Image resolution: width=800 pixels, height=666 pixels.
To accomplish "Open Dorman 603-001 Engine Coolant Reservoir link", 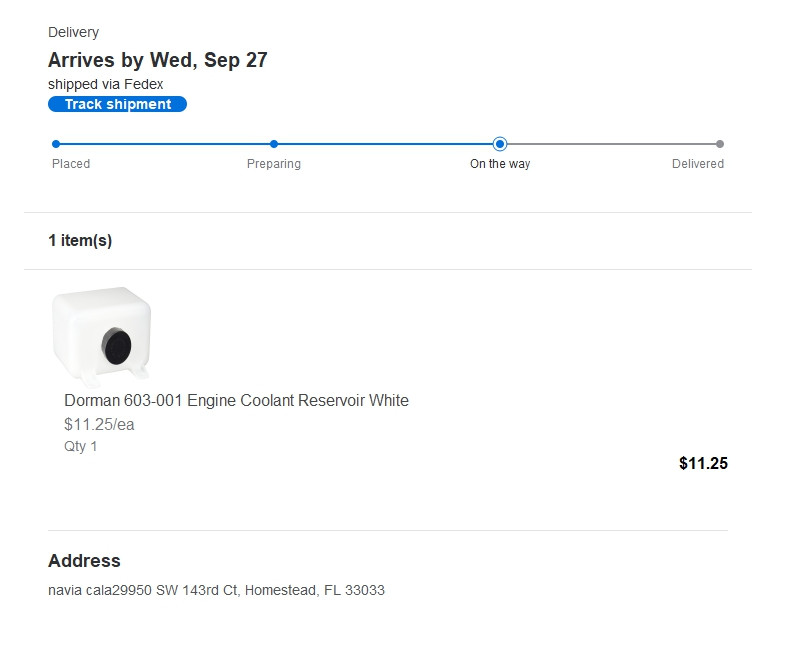I will pos(236,400).
